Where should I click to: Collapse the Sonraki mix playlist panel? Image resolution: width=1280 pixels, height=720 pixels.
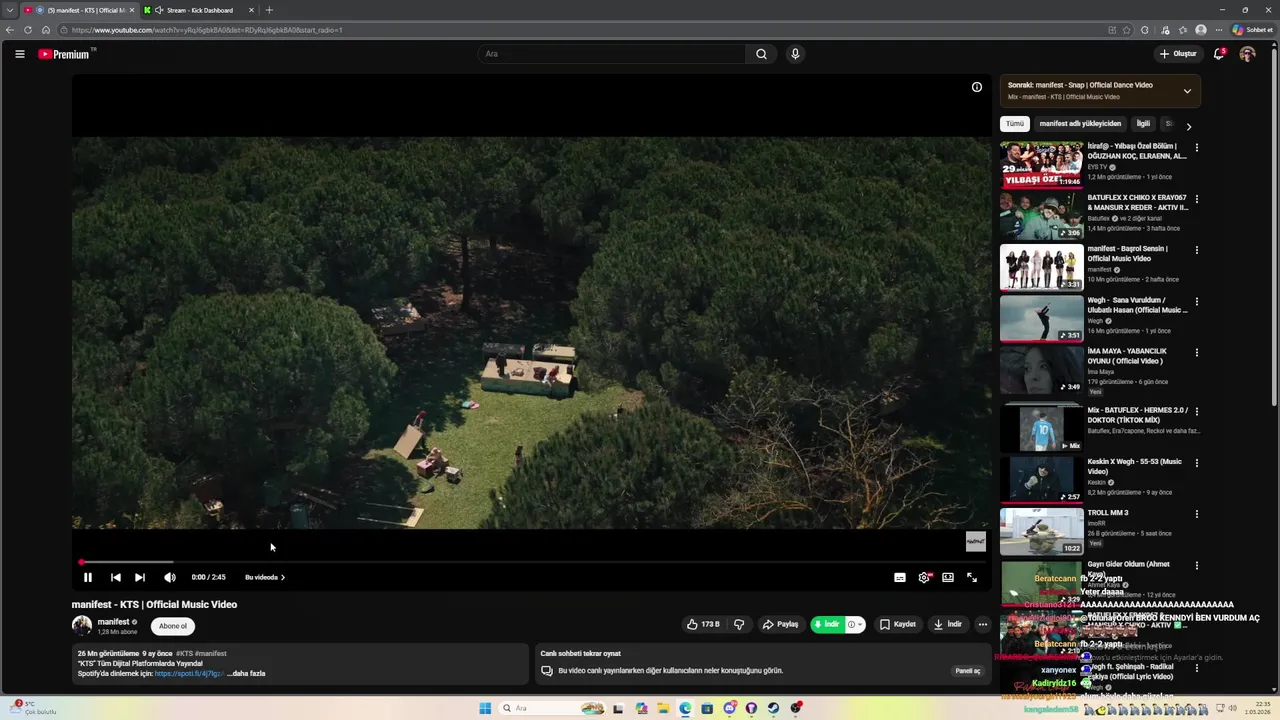coord(1187,91)
